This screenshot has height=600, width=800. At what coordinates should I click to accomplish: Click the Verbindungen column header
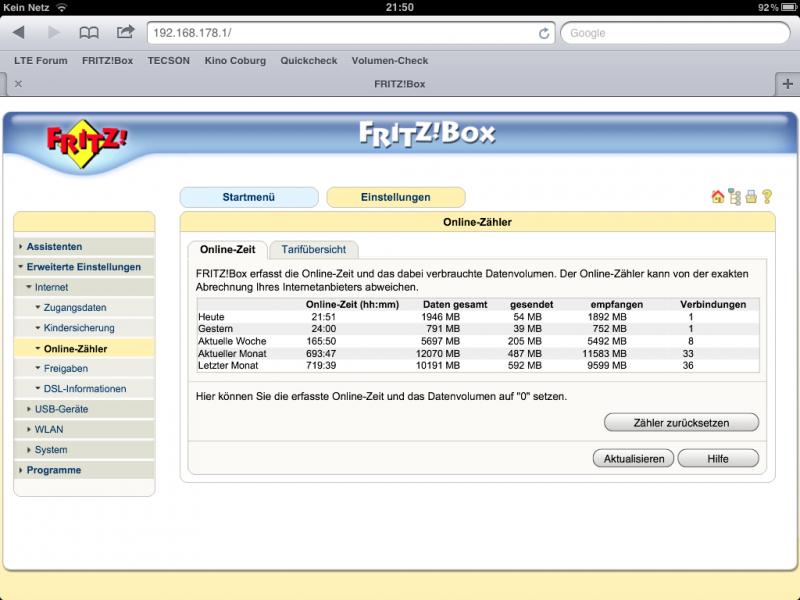coord(713,305)
